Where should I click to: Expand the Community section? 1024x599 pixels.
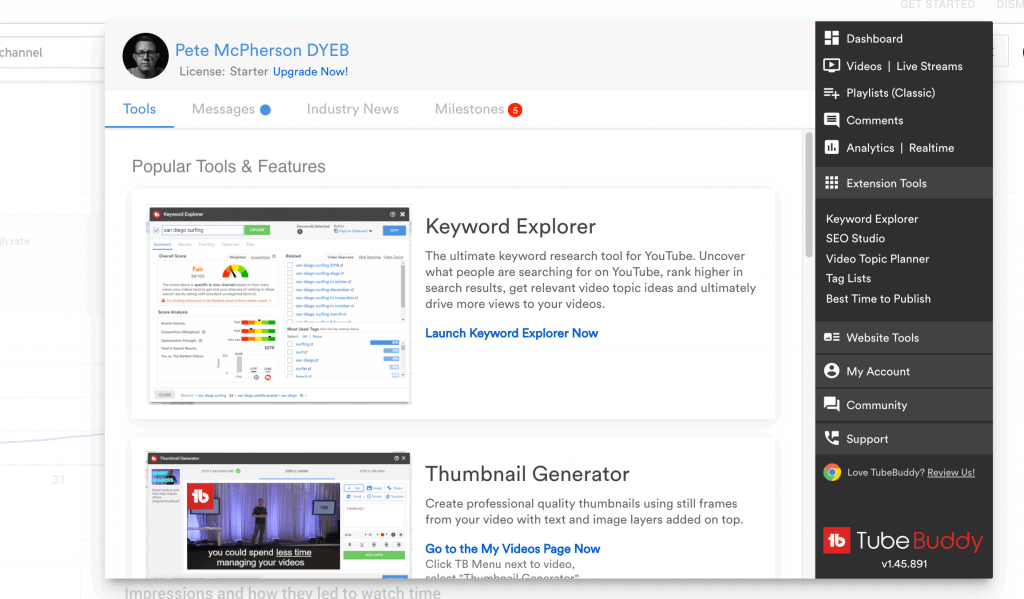904,405
